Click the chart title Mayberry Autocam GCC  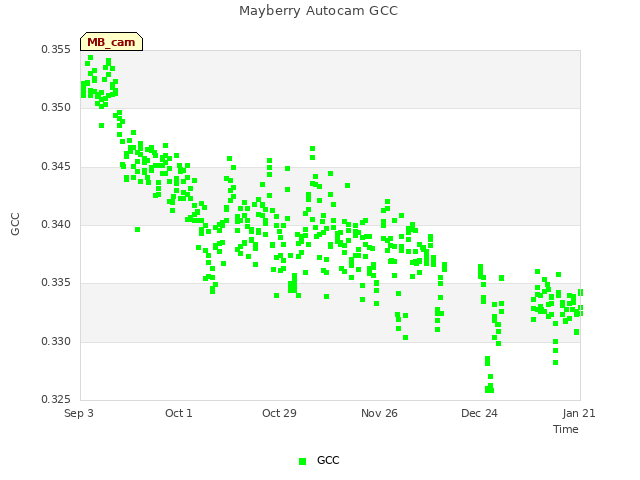pyautogui.click(x=318, y=11)
